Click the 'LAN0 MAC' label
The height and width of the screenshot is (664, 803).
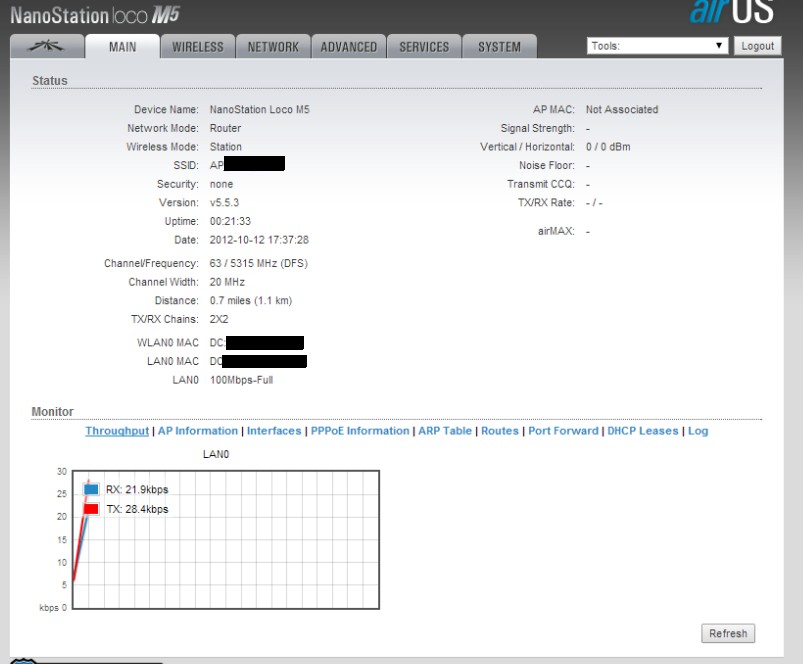(x=173, y=361)
